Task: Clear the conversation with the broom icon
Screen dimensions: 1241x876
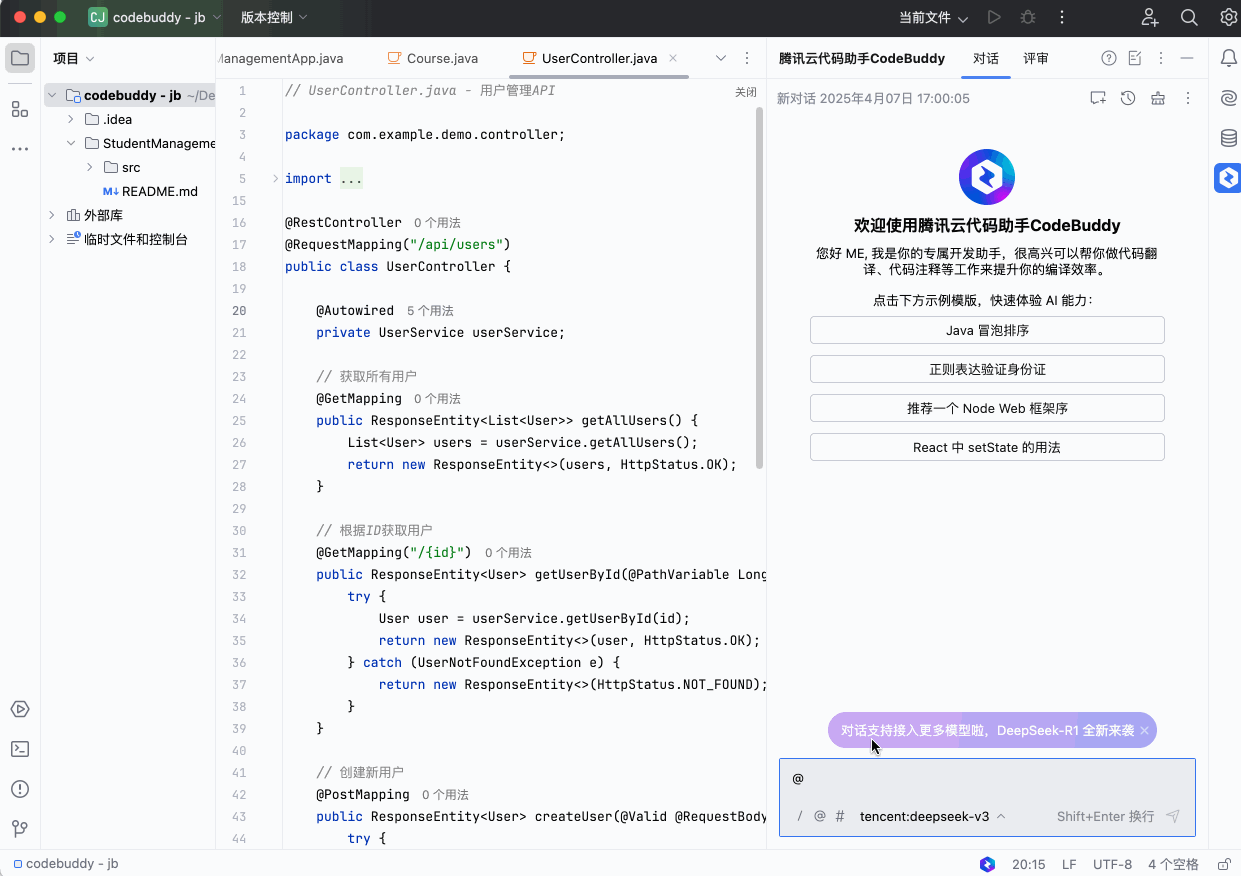Action: tap(1158, 97)
